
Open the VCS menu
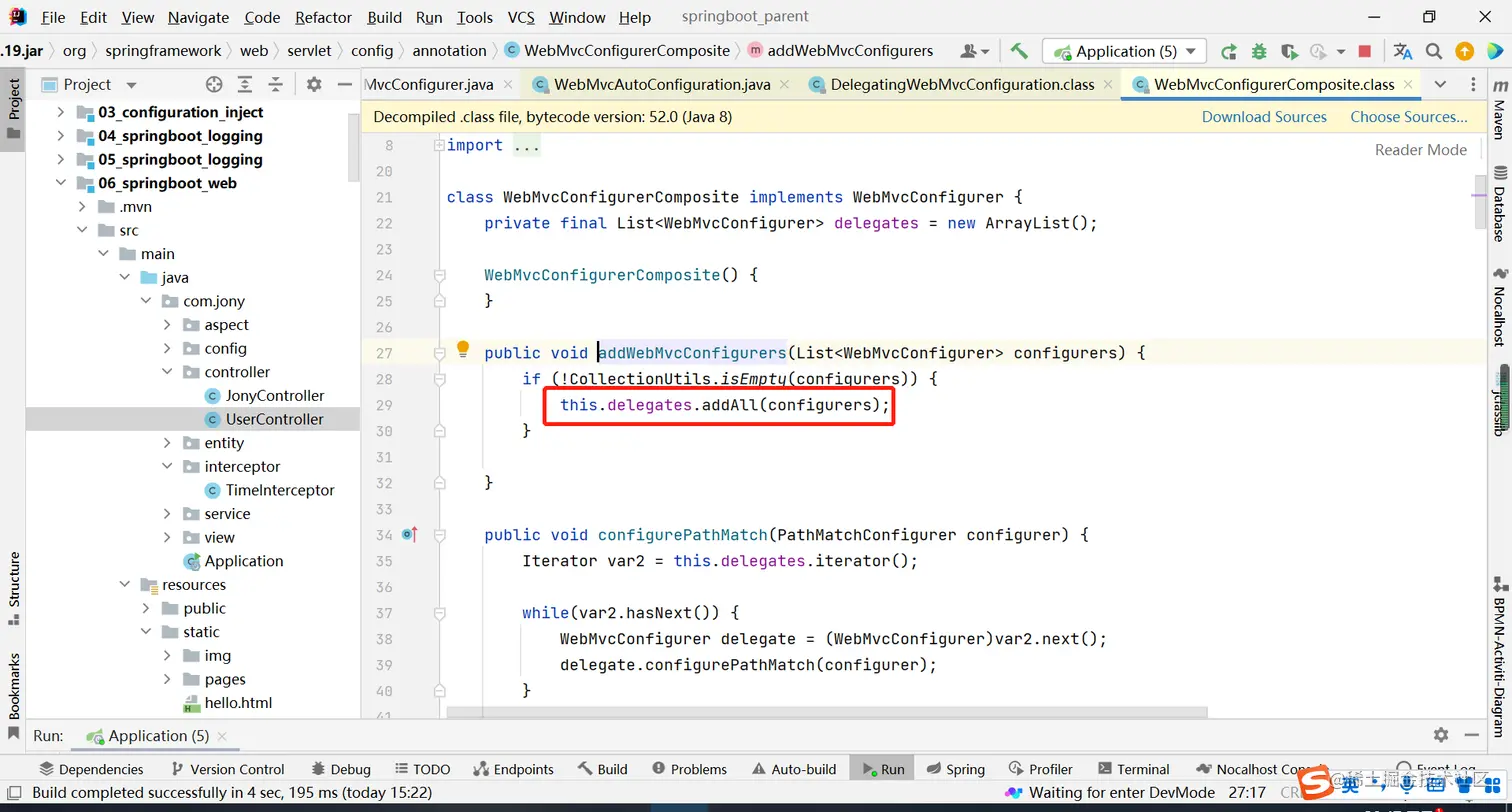(x=521, y=17)
